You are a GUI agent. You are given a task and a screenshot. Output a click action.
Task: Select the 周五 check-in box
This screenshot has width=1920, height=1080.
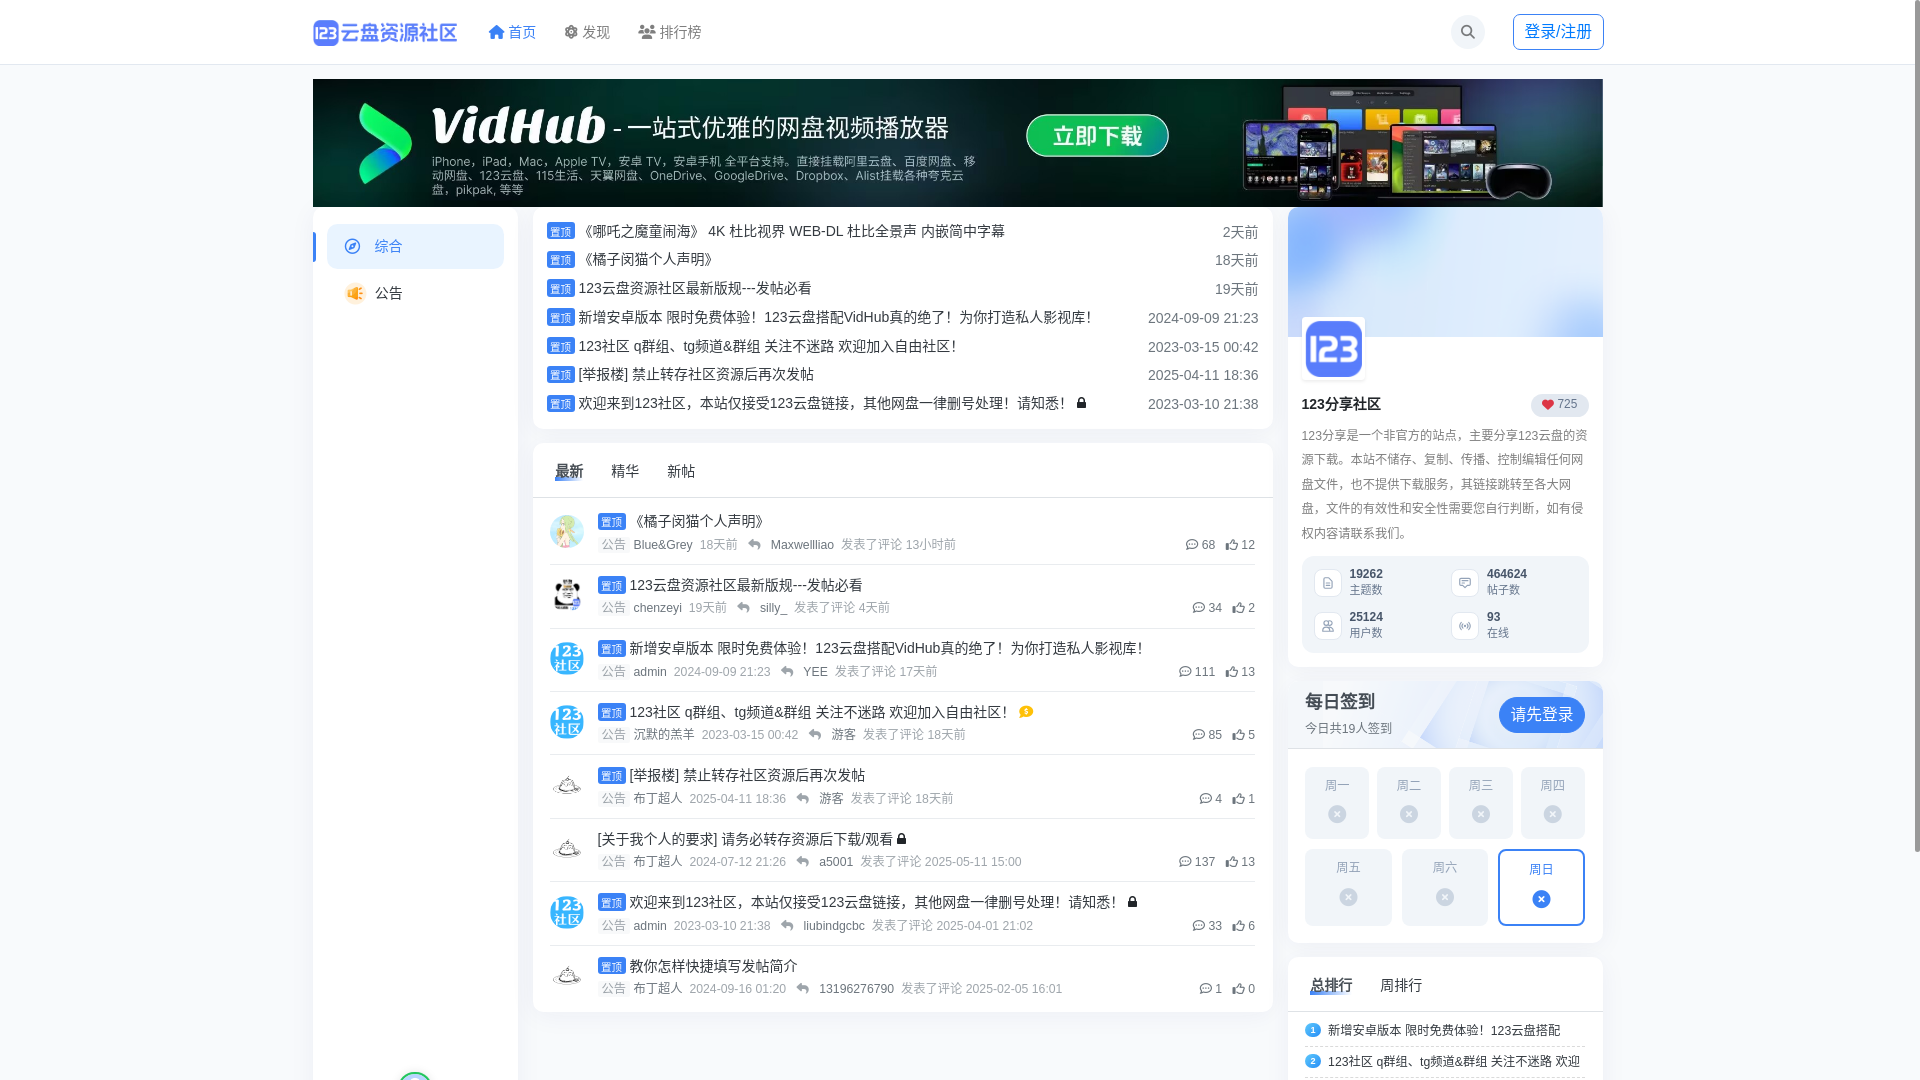click(x=1348, y=887)
